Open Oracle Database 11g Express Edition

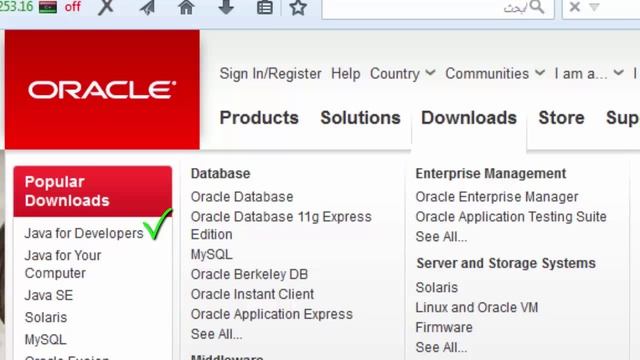click(281, 225)
